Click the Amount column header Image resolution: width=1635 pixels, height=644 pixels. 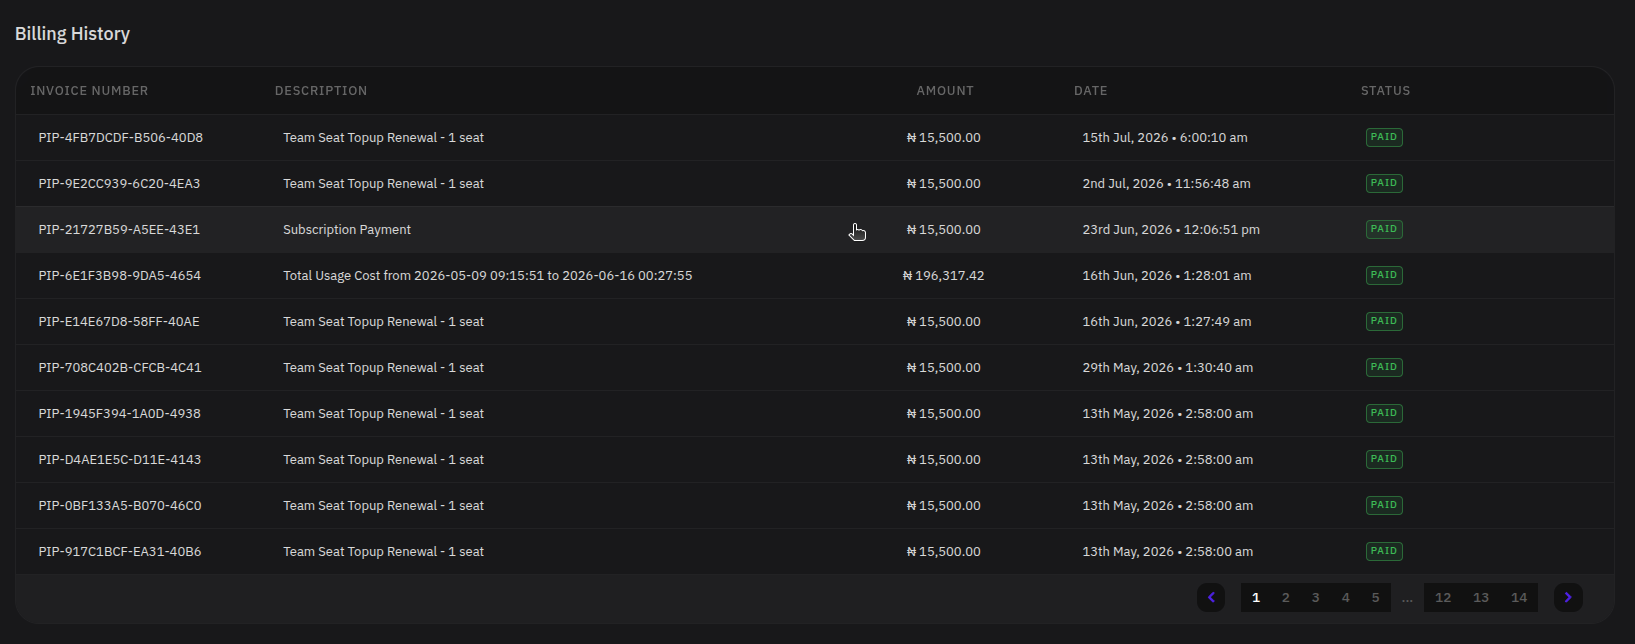coord(945,91)
